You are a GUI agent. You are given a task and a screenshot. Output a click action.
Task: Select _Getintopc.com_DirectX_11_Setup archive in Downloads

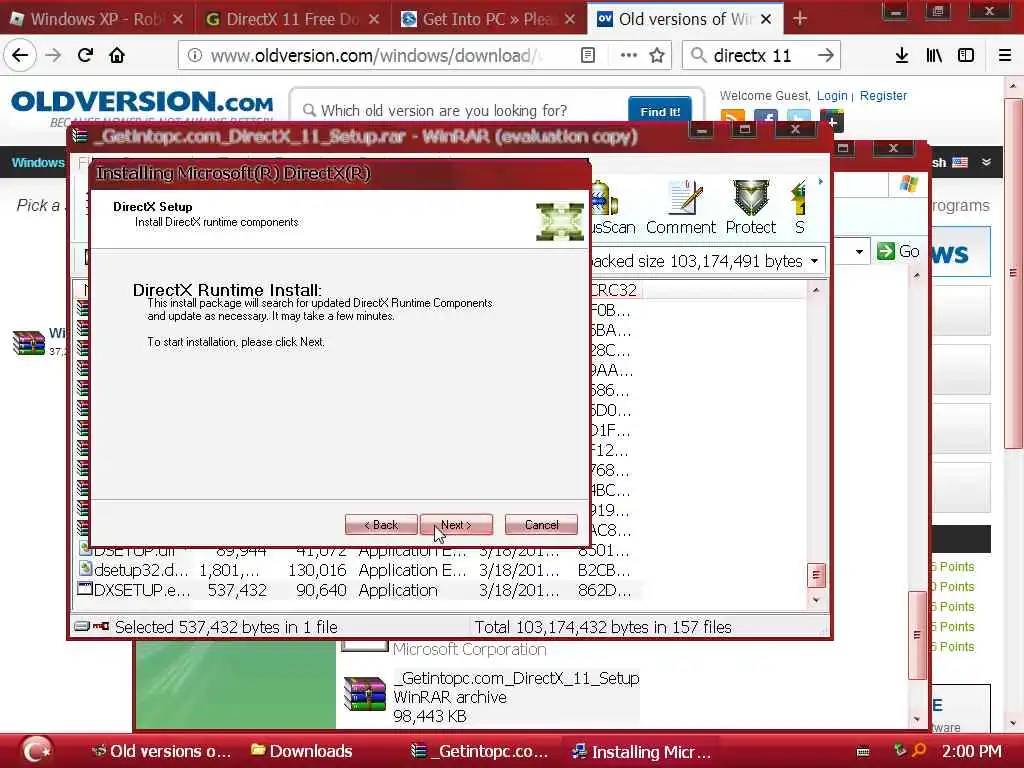(x=491, y=697)
